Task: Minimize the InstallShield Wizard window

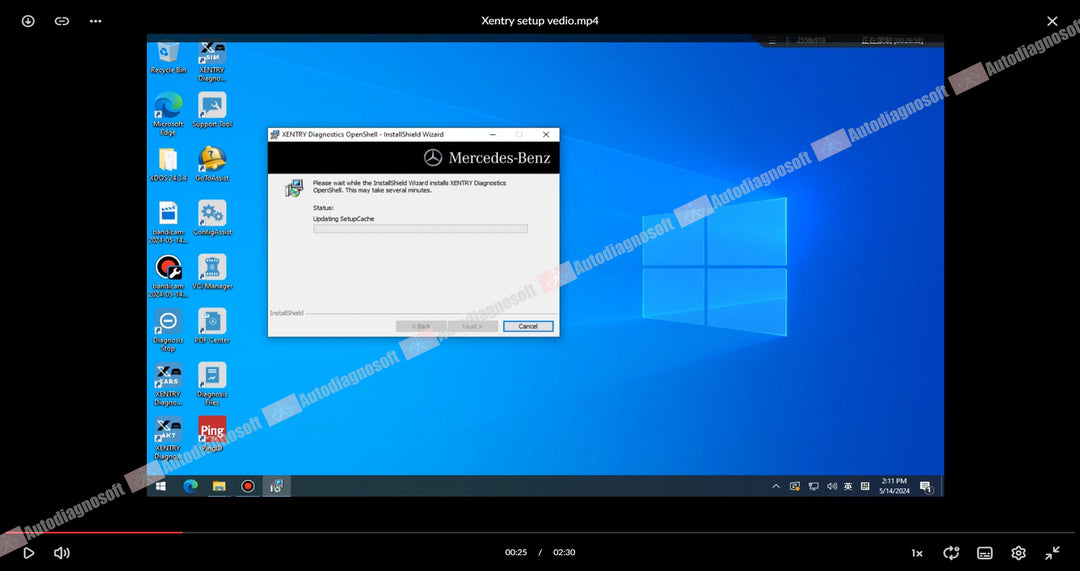Action: pos(493,135)
